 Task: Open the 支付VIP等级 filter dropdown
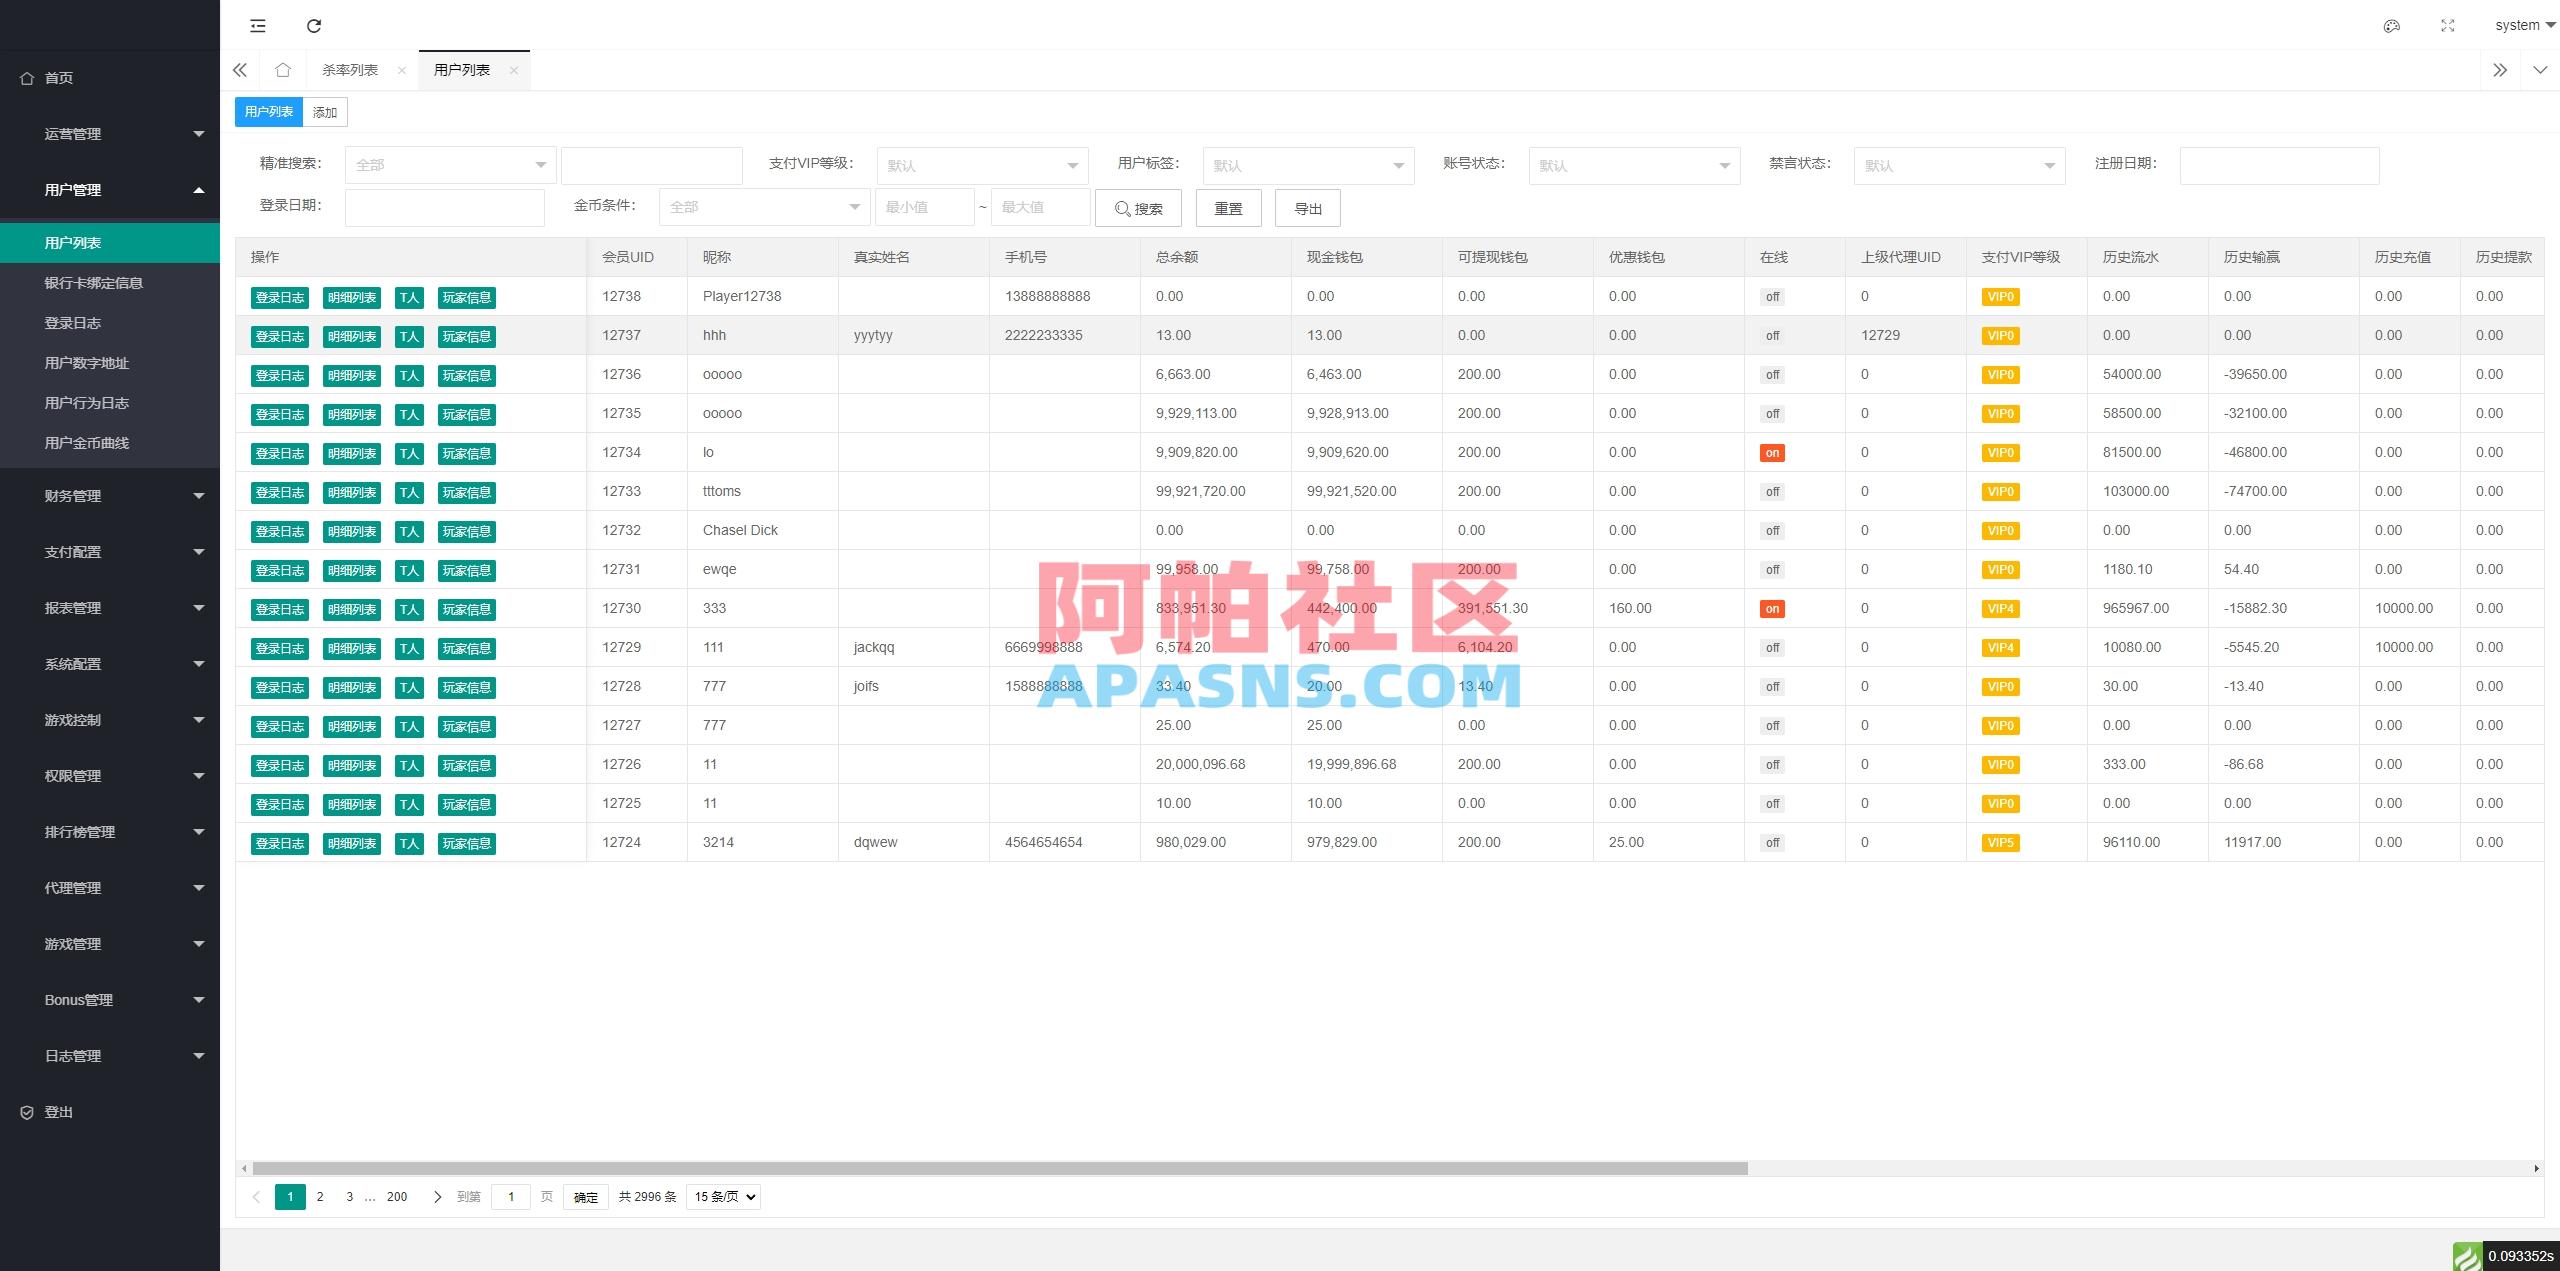[x=981, y=165]
